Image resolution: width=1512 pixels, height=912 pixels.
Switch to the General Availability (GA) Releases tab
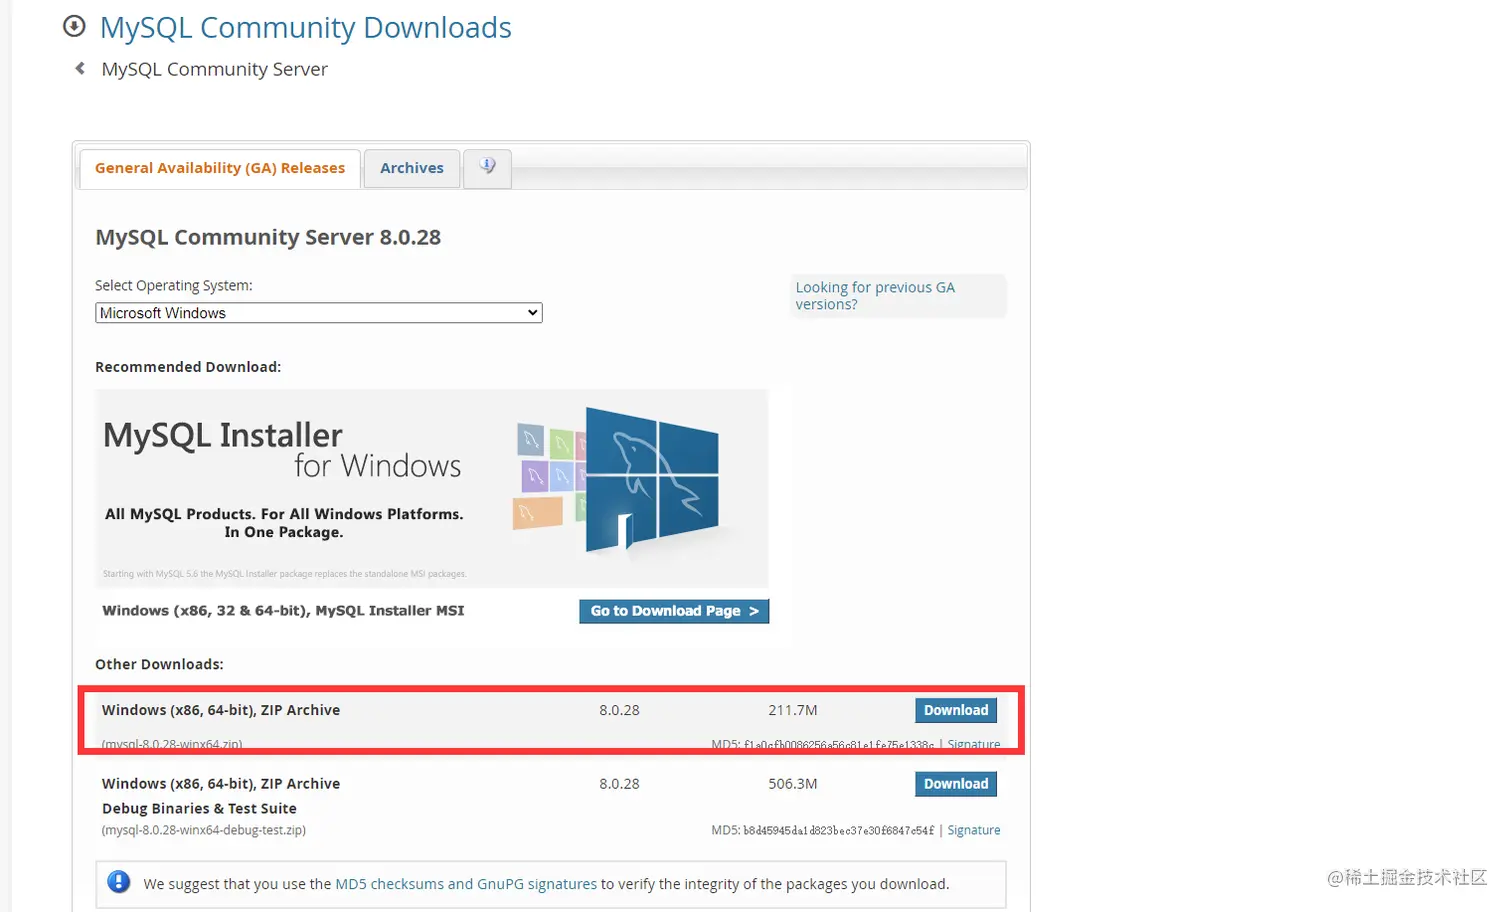pos(220,168)
